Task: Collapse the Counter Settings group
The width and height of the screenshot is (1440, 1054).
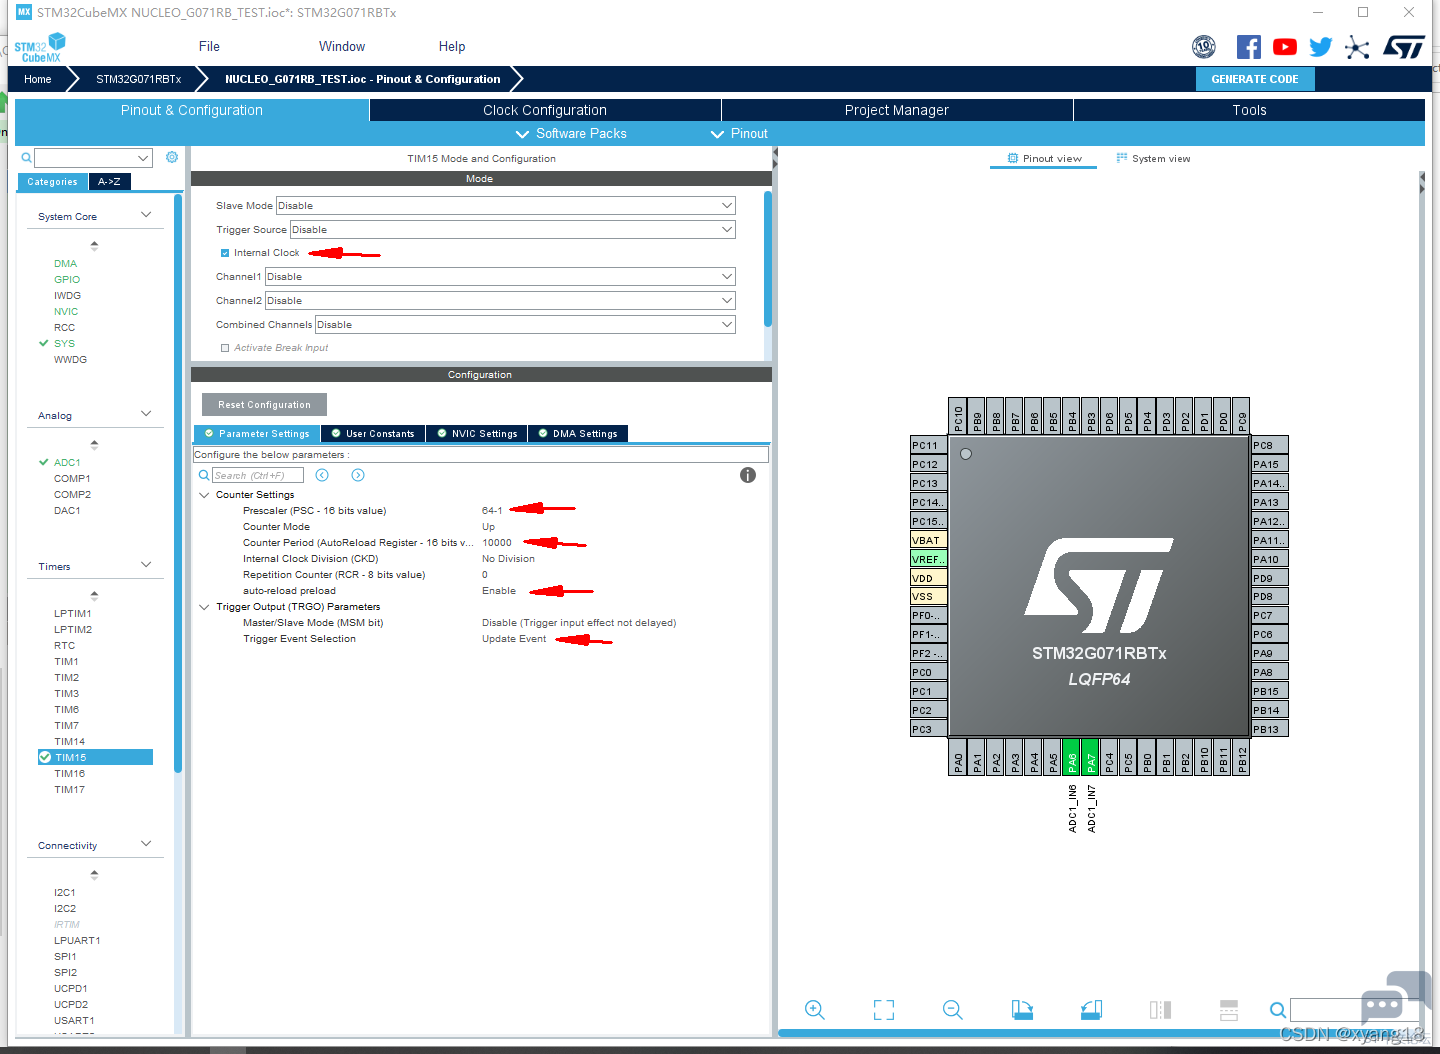Action: 204,495
